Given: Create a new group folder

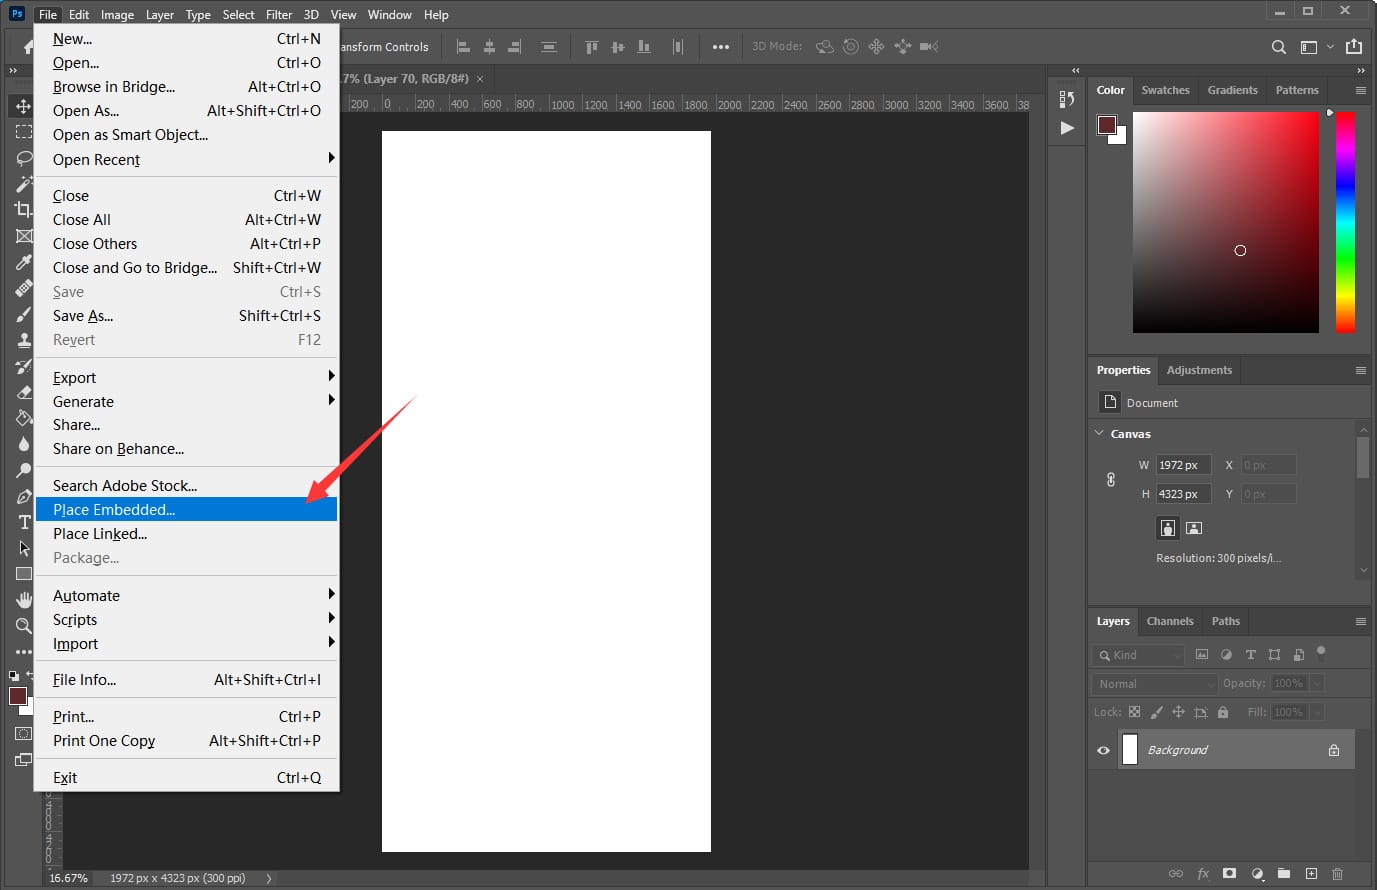Looking at the screenshot, I should (1284, 873).
